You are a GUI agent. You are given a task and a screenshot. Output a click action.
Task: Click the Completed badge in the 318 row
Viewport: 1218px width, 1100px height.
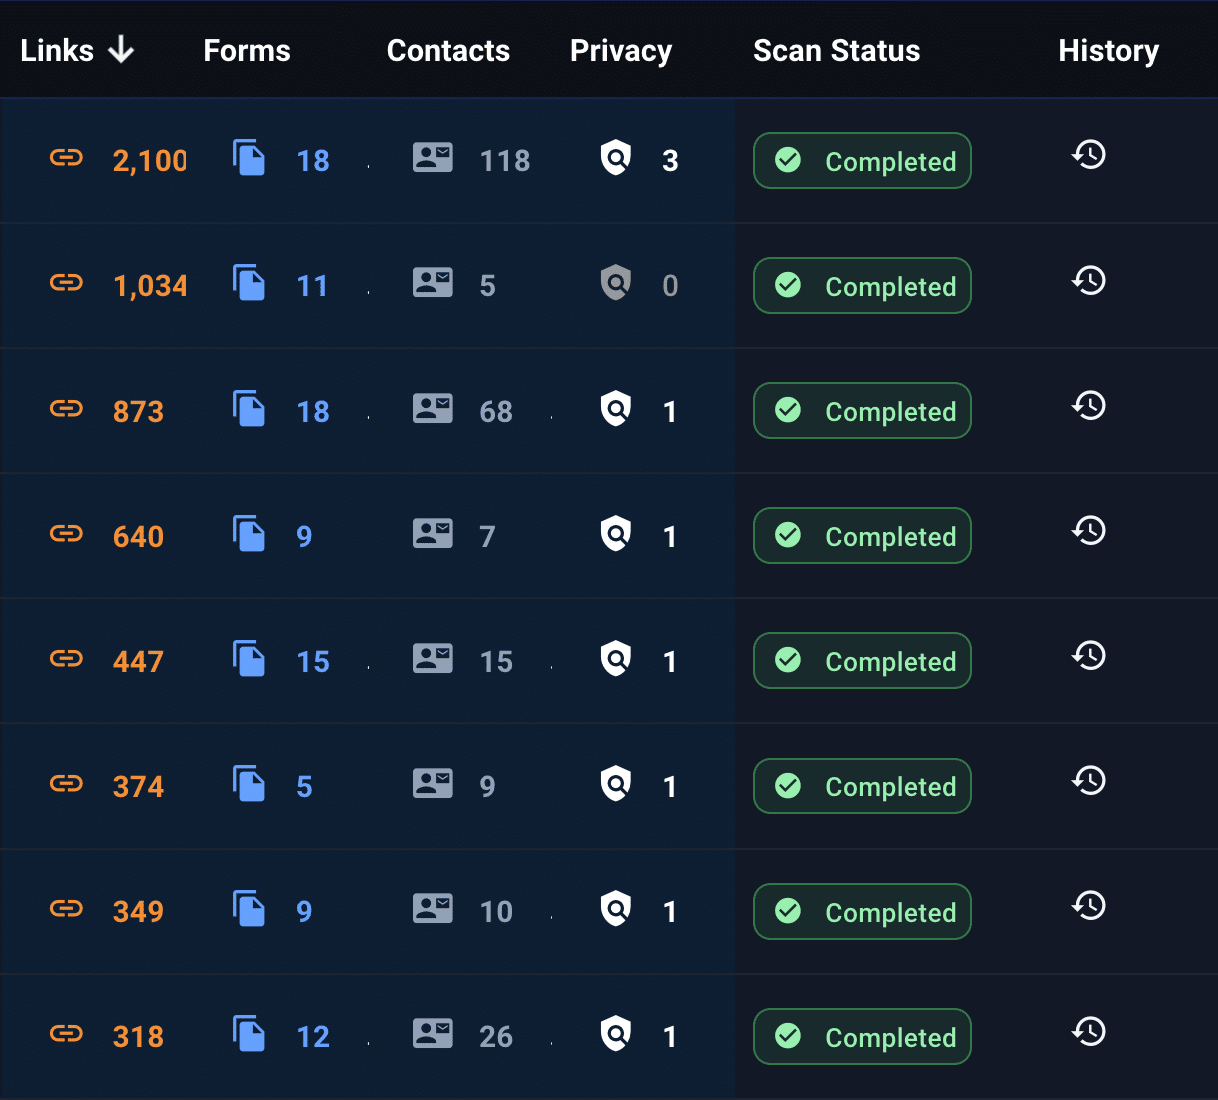click(x=862, y=1037)
